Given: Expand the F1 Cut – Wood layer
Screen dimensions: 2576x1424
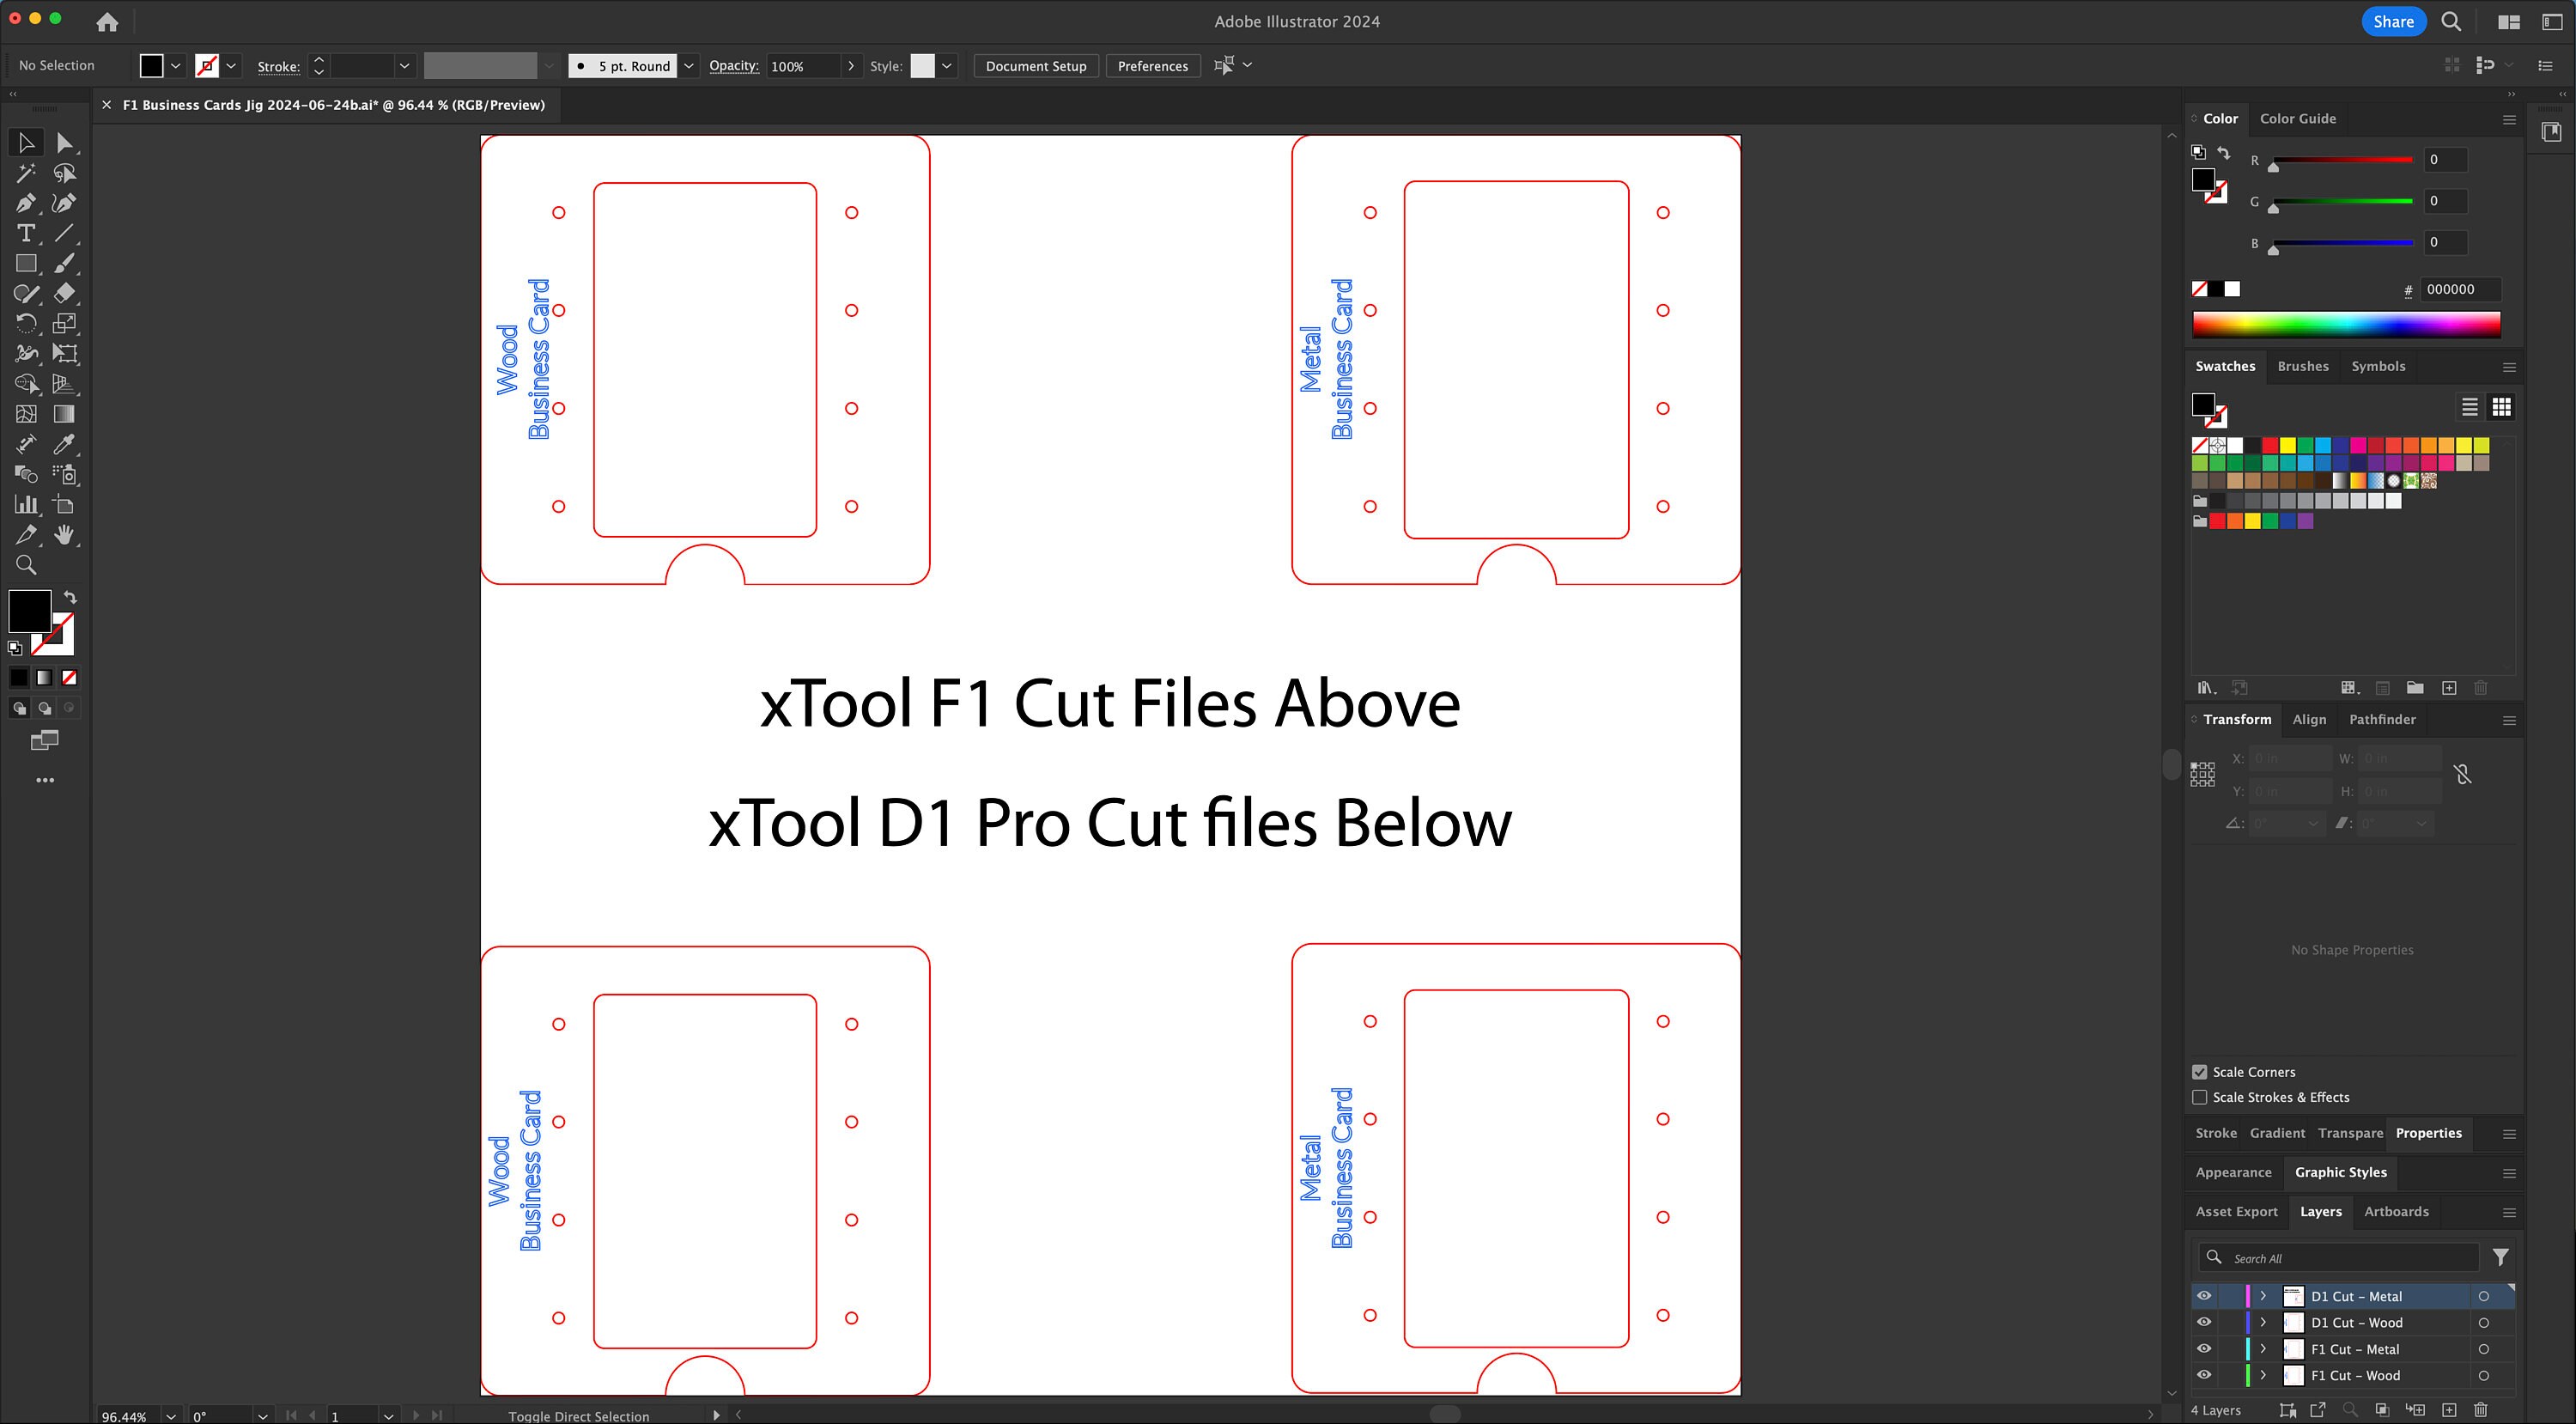Looking at the screenshot, I should pyautogui.click(x=2263, y=1375).
